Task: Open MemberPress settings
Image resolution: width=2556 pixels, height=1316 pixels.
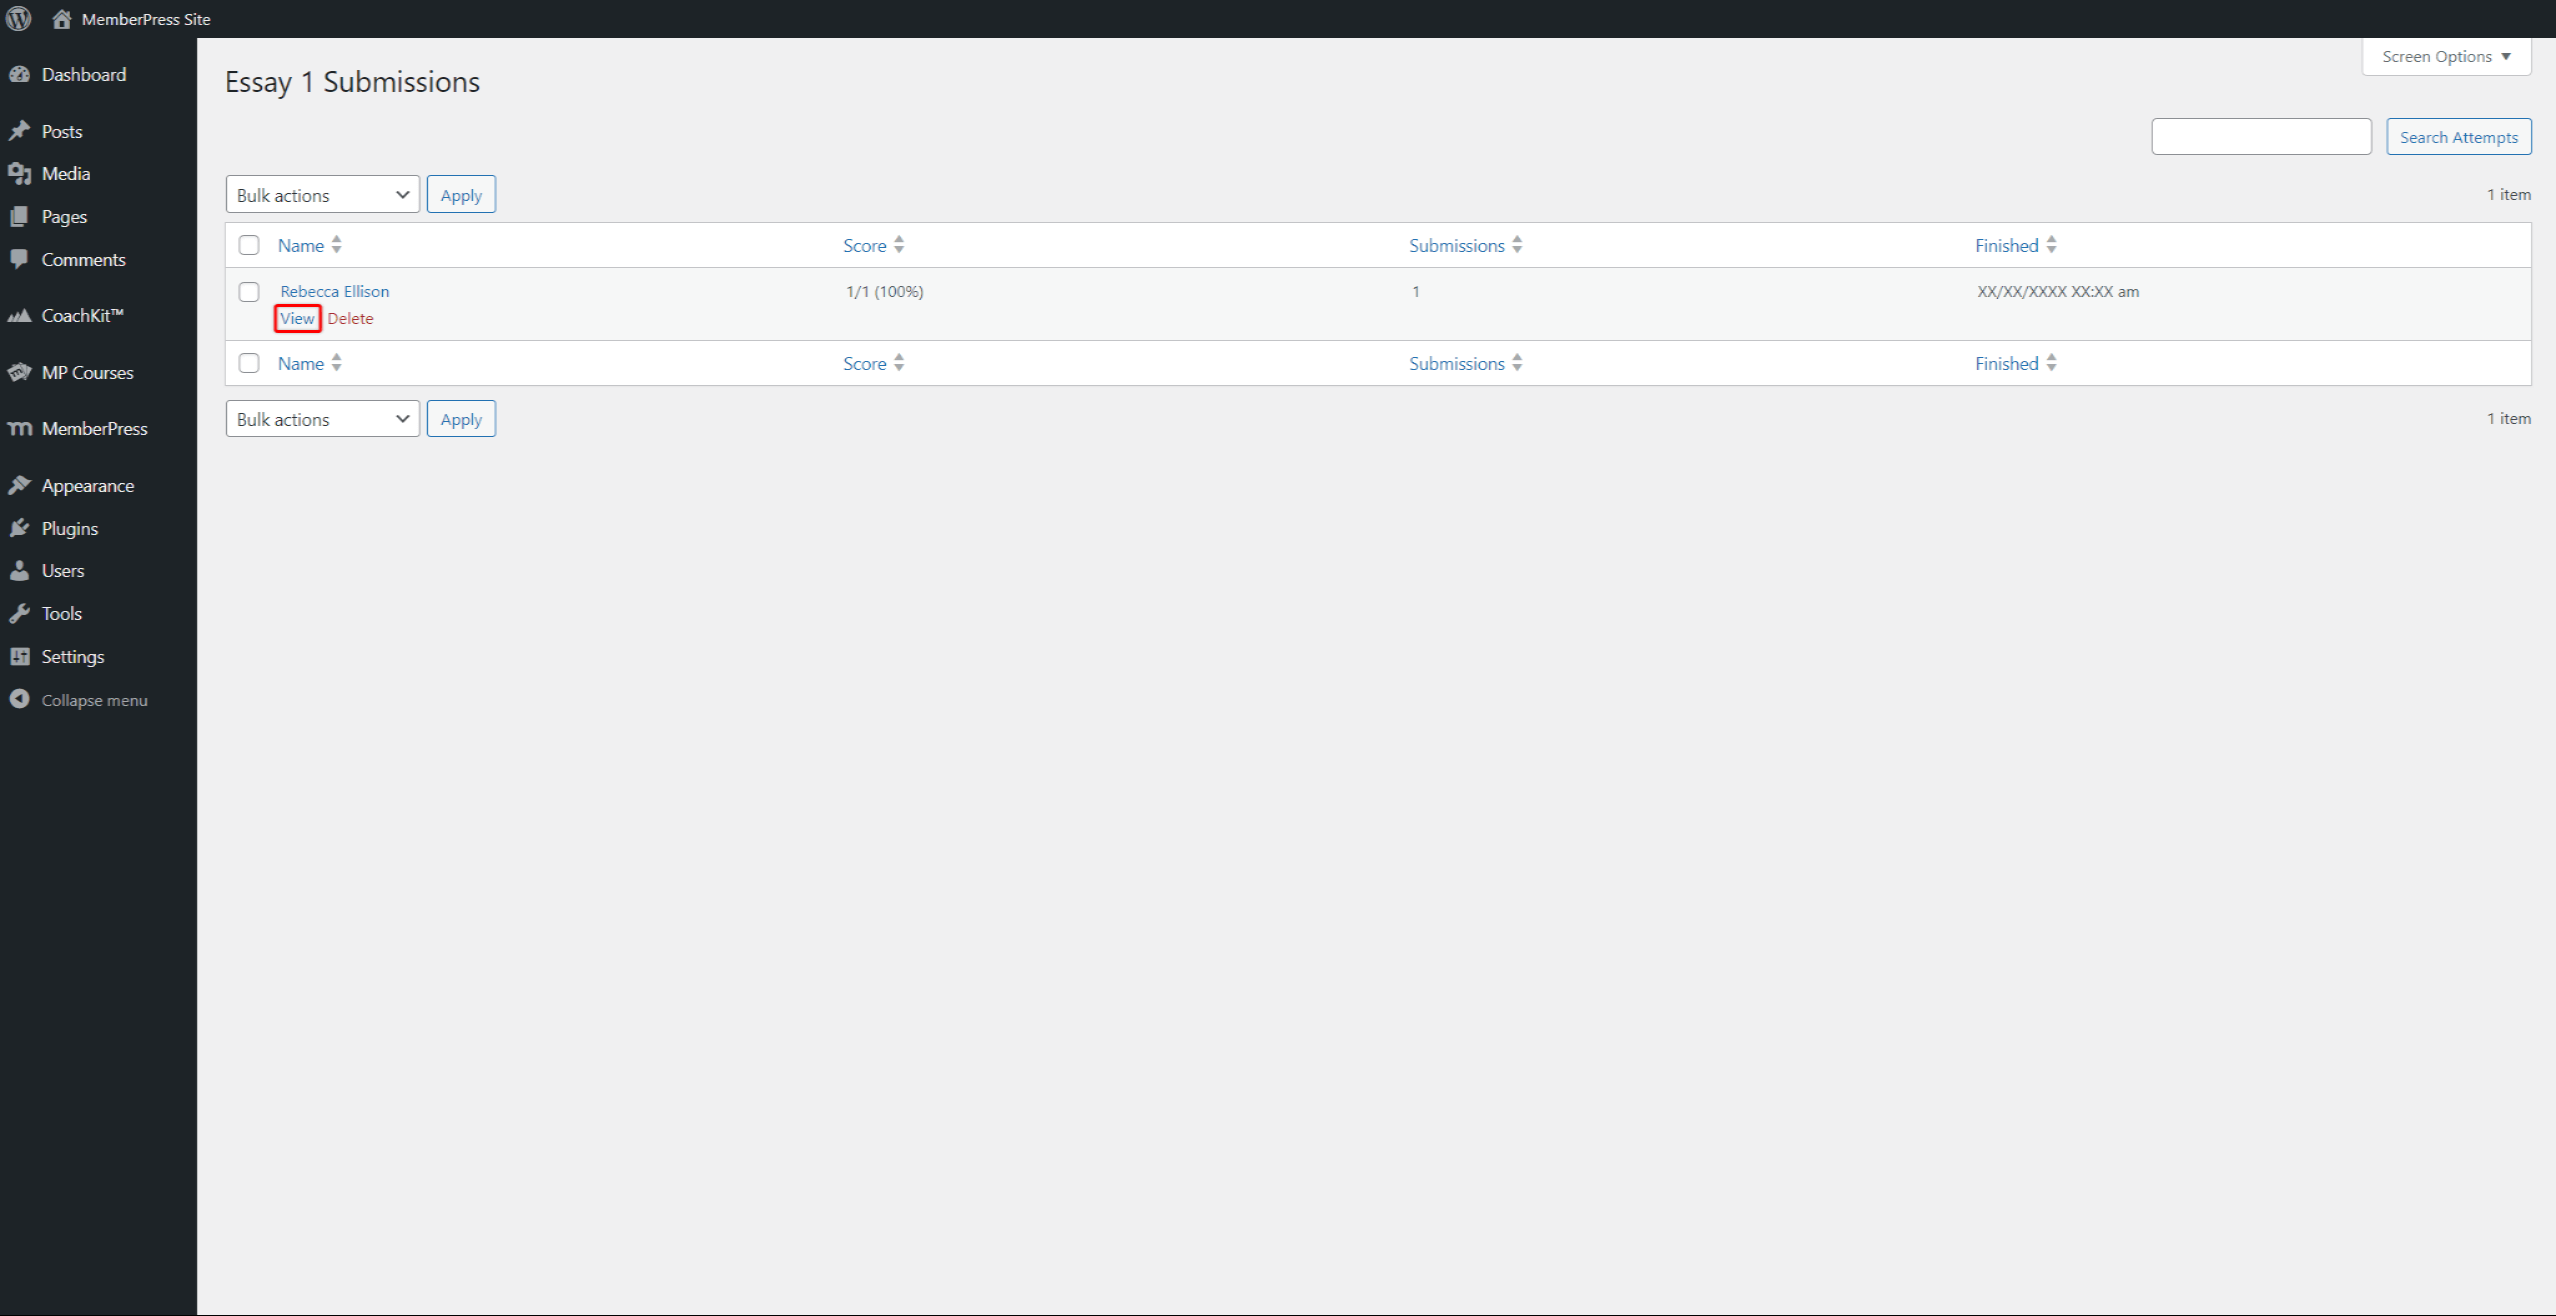Action: tap(92, 428)
